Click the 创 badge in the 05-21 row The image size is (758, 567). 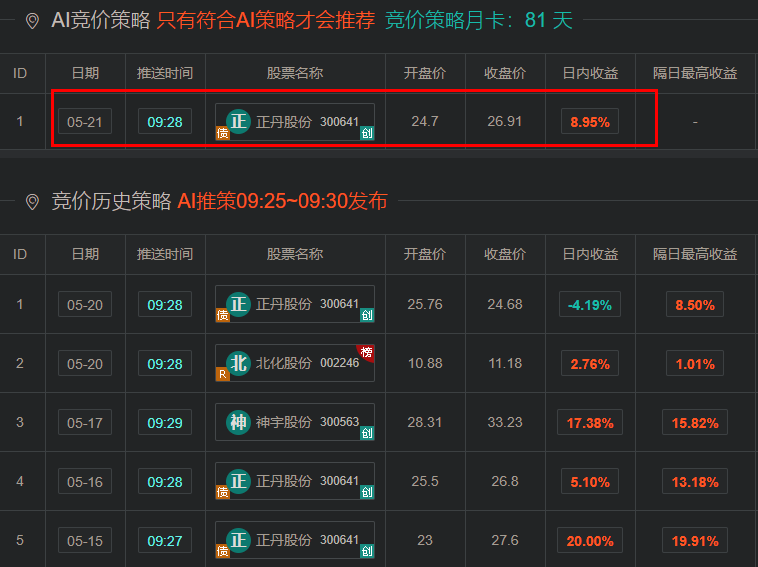click(x=367, y=133)
